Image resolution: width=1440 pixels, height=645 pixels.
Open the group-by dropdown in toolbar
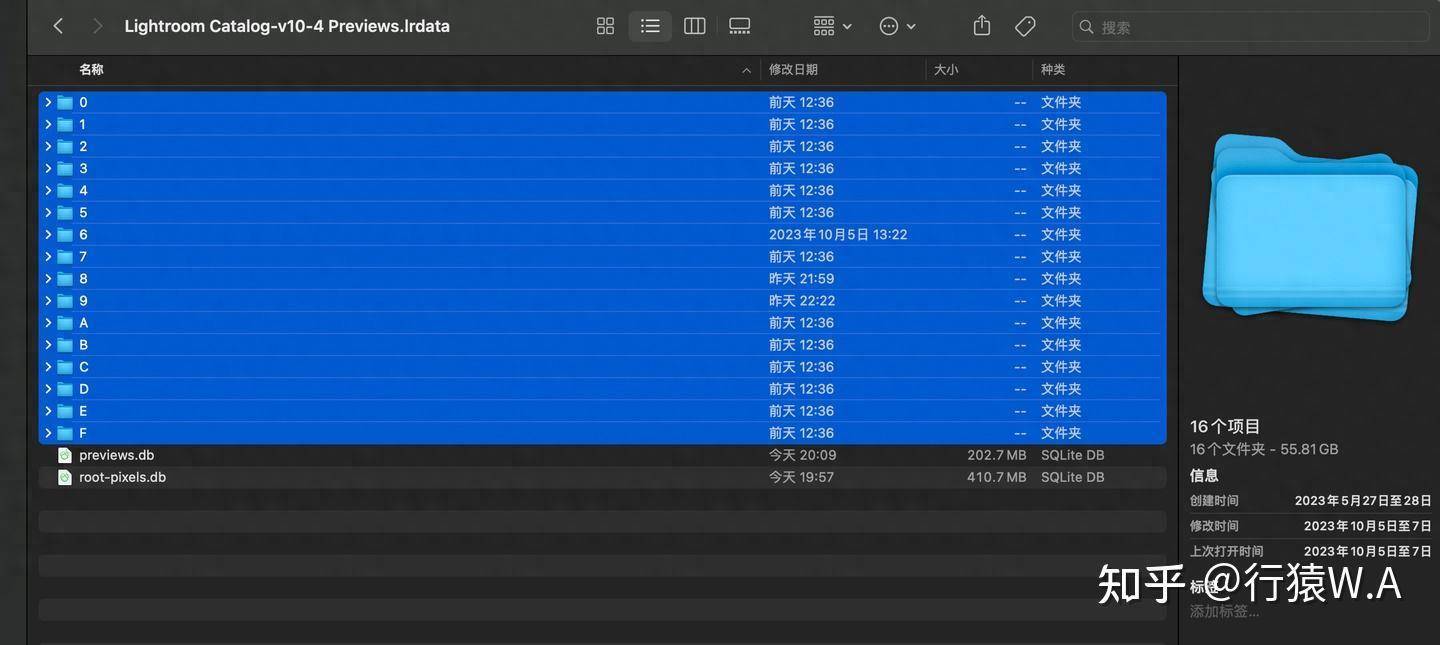click(x=831, y=26)
